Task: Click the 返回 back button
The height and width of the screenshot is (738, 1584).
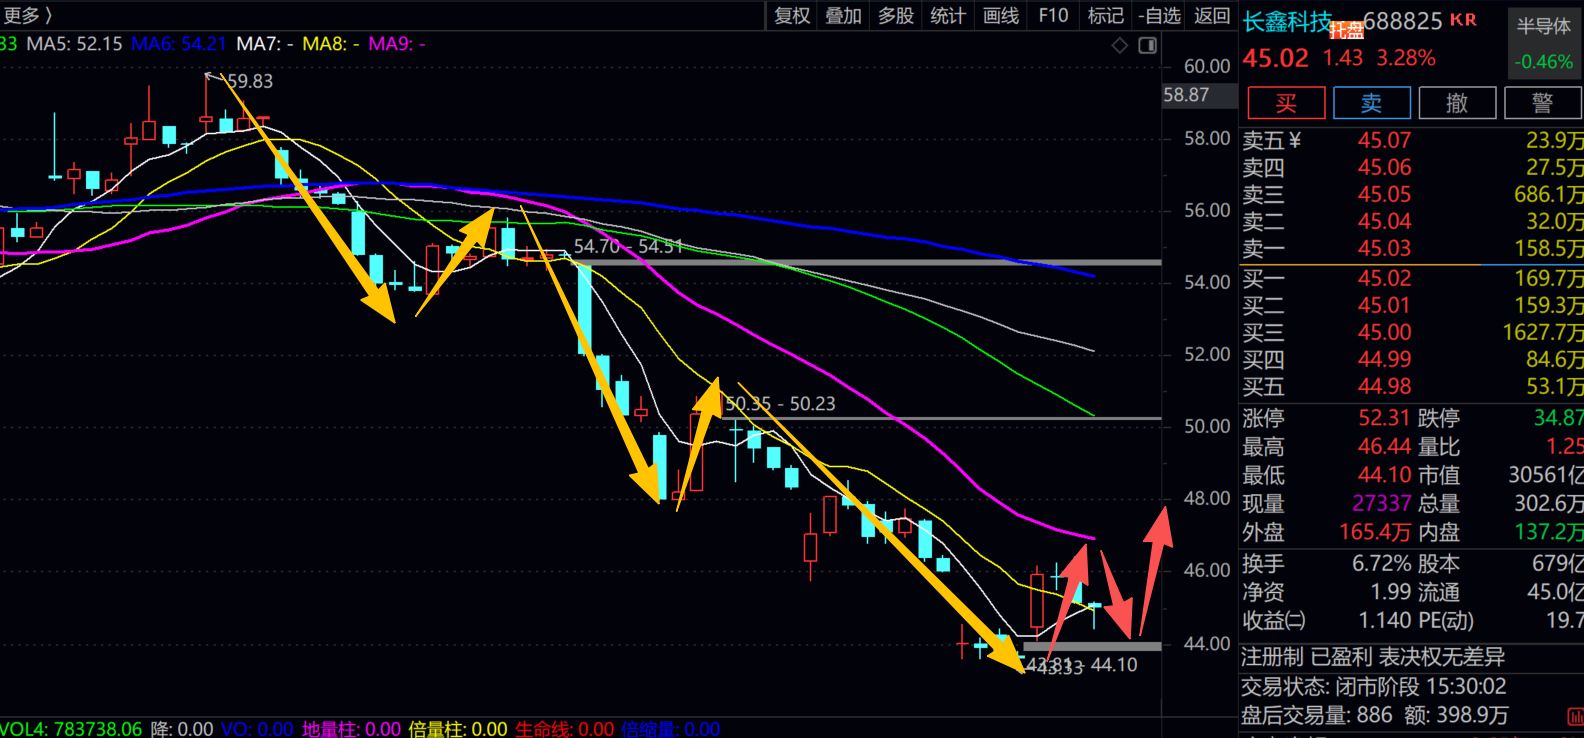Action: pos(1212,16)
